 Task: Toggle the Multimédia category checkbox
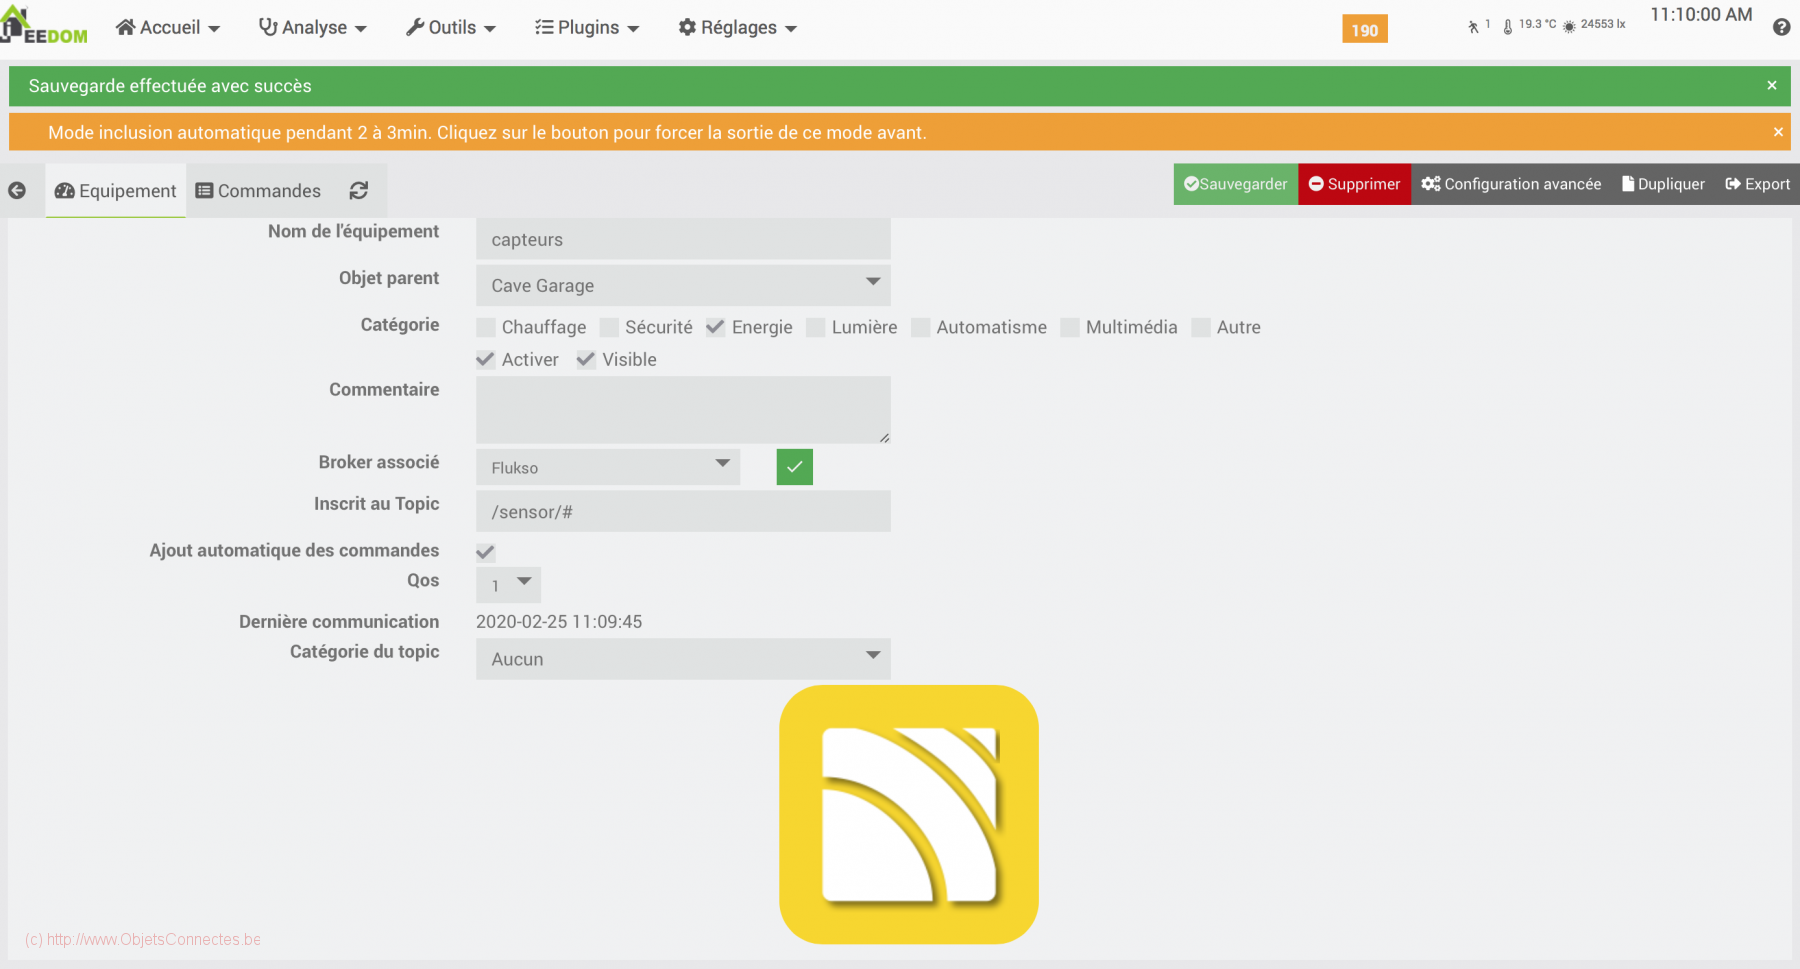[x=1070, y=327]
